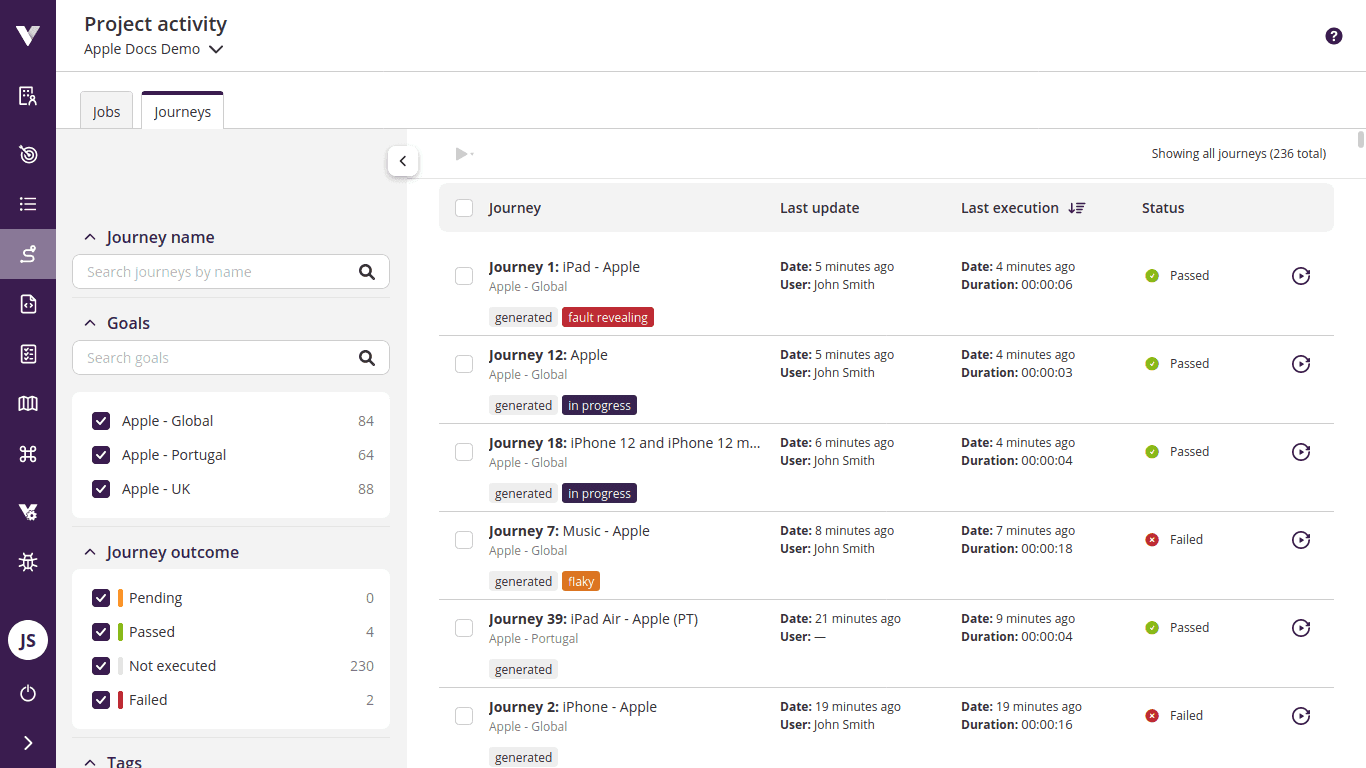The image size is (1366, 768).
Task: Select the highlighted Journeys path icon
Action: (27, 253)
